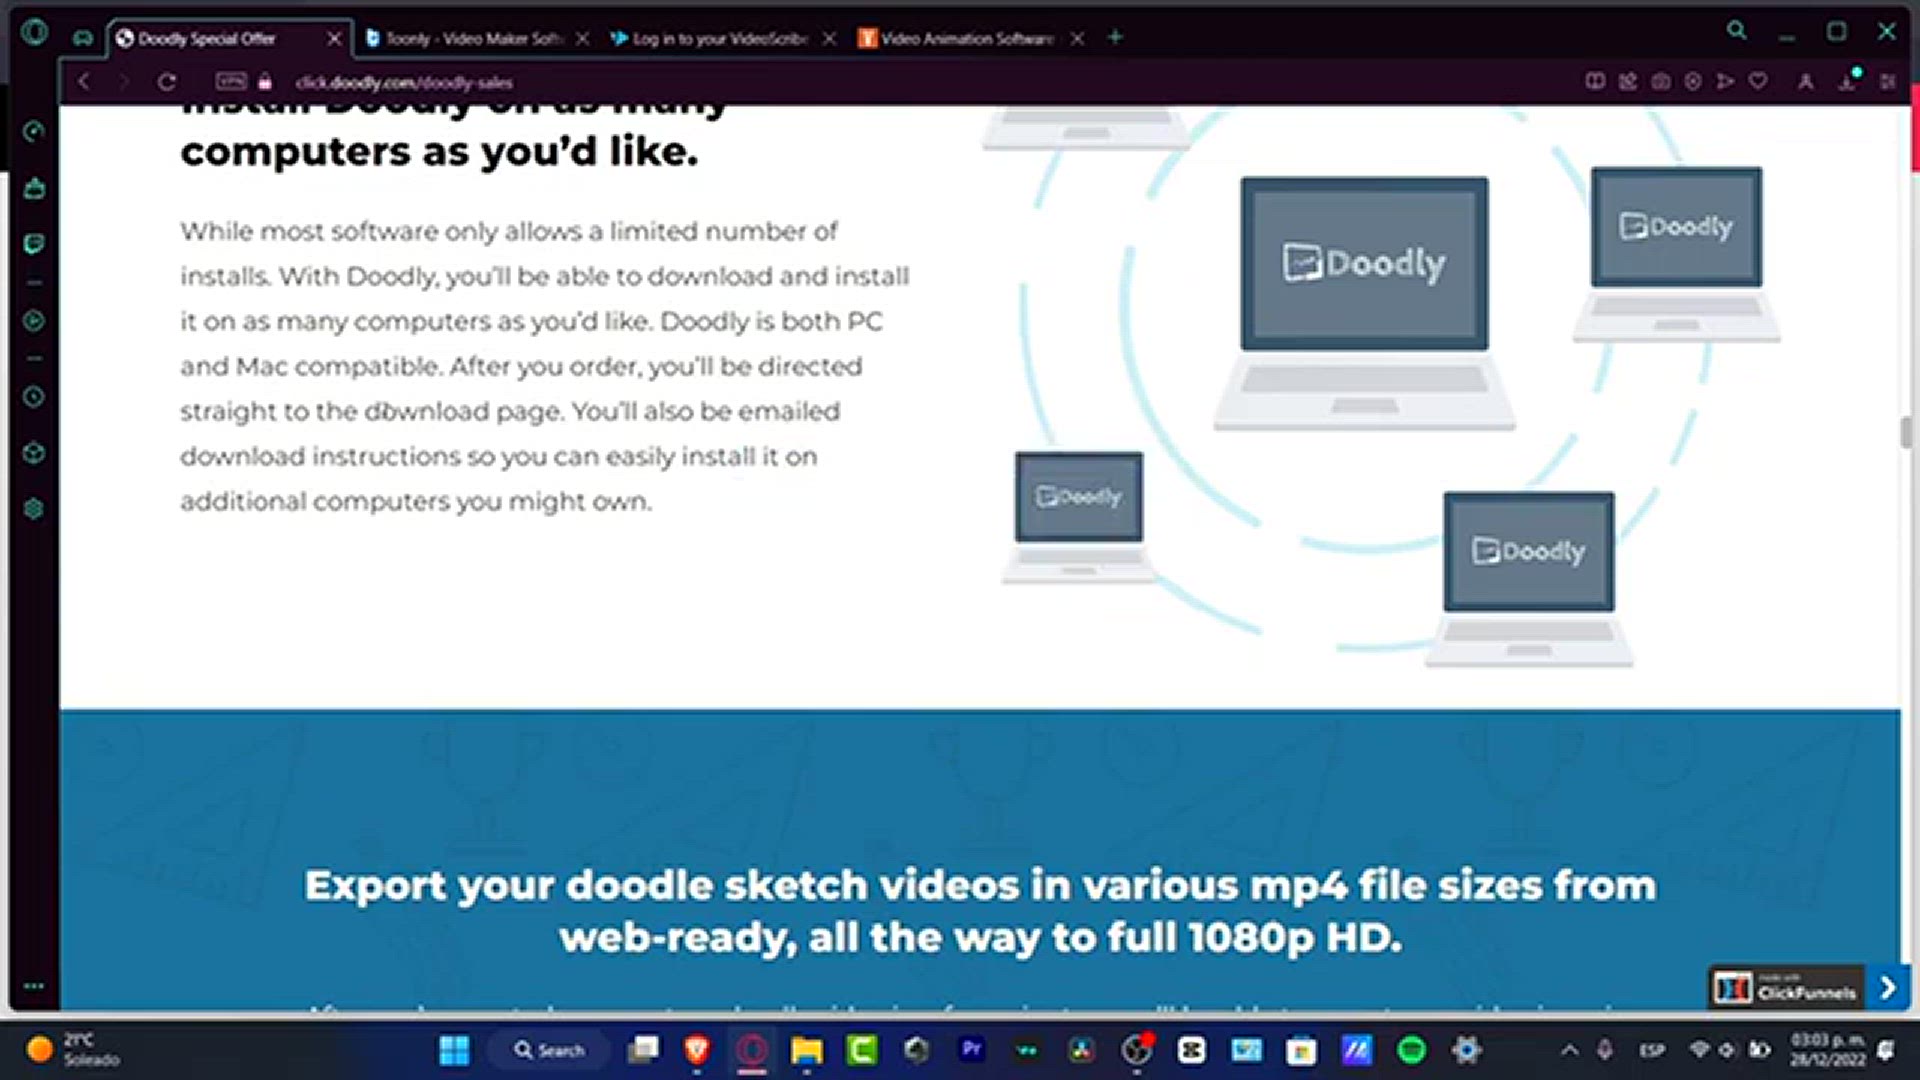Click the click.doodly.com address field
The width and height of the screenshot is (1920, 1080).
click(x=404, y=83)
